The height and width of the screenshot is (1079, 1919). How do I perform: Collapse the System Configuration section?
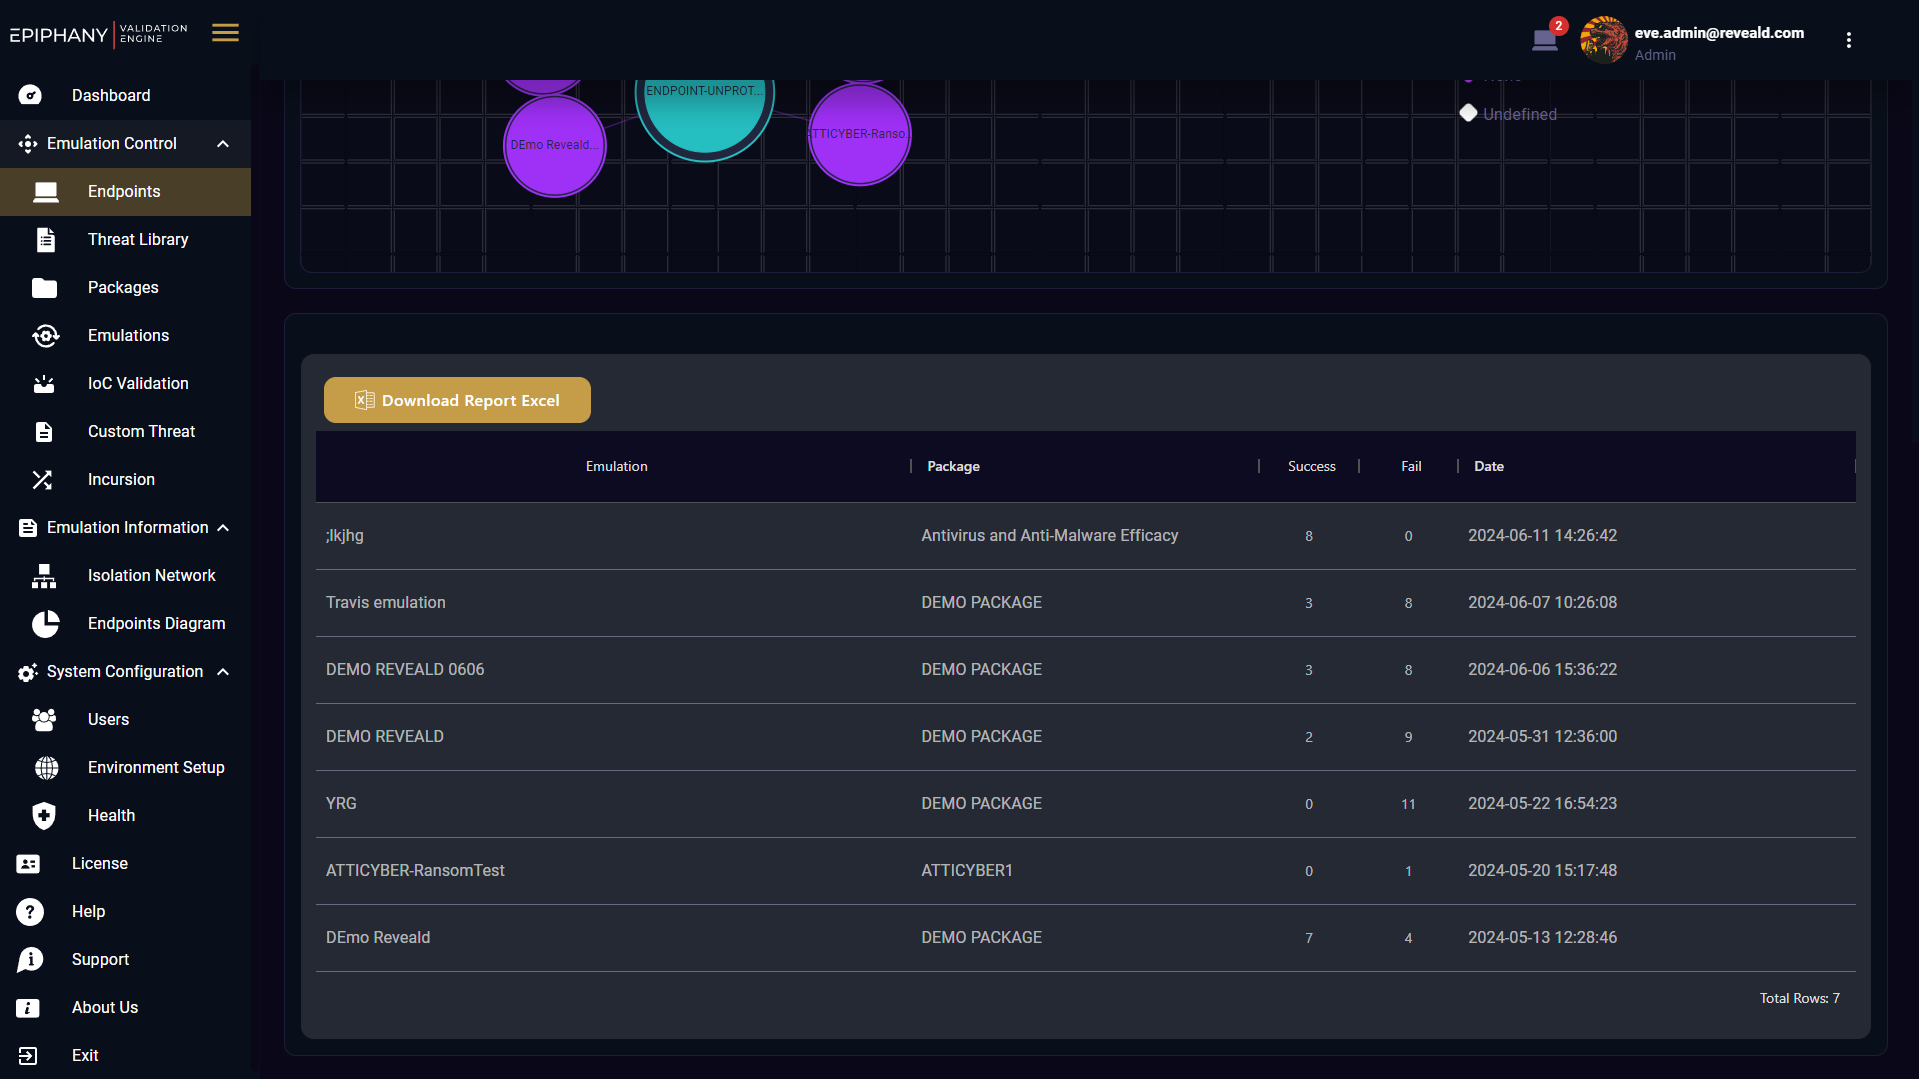tap(223, 672)
